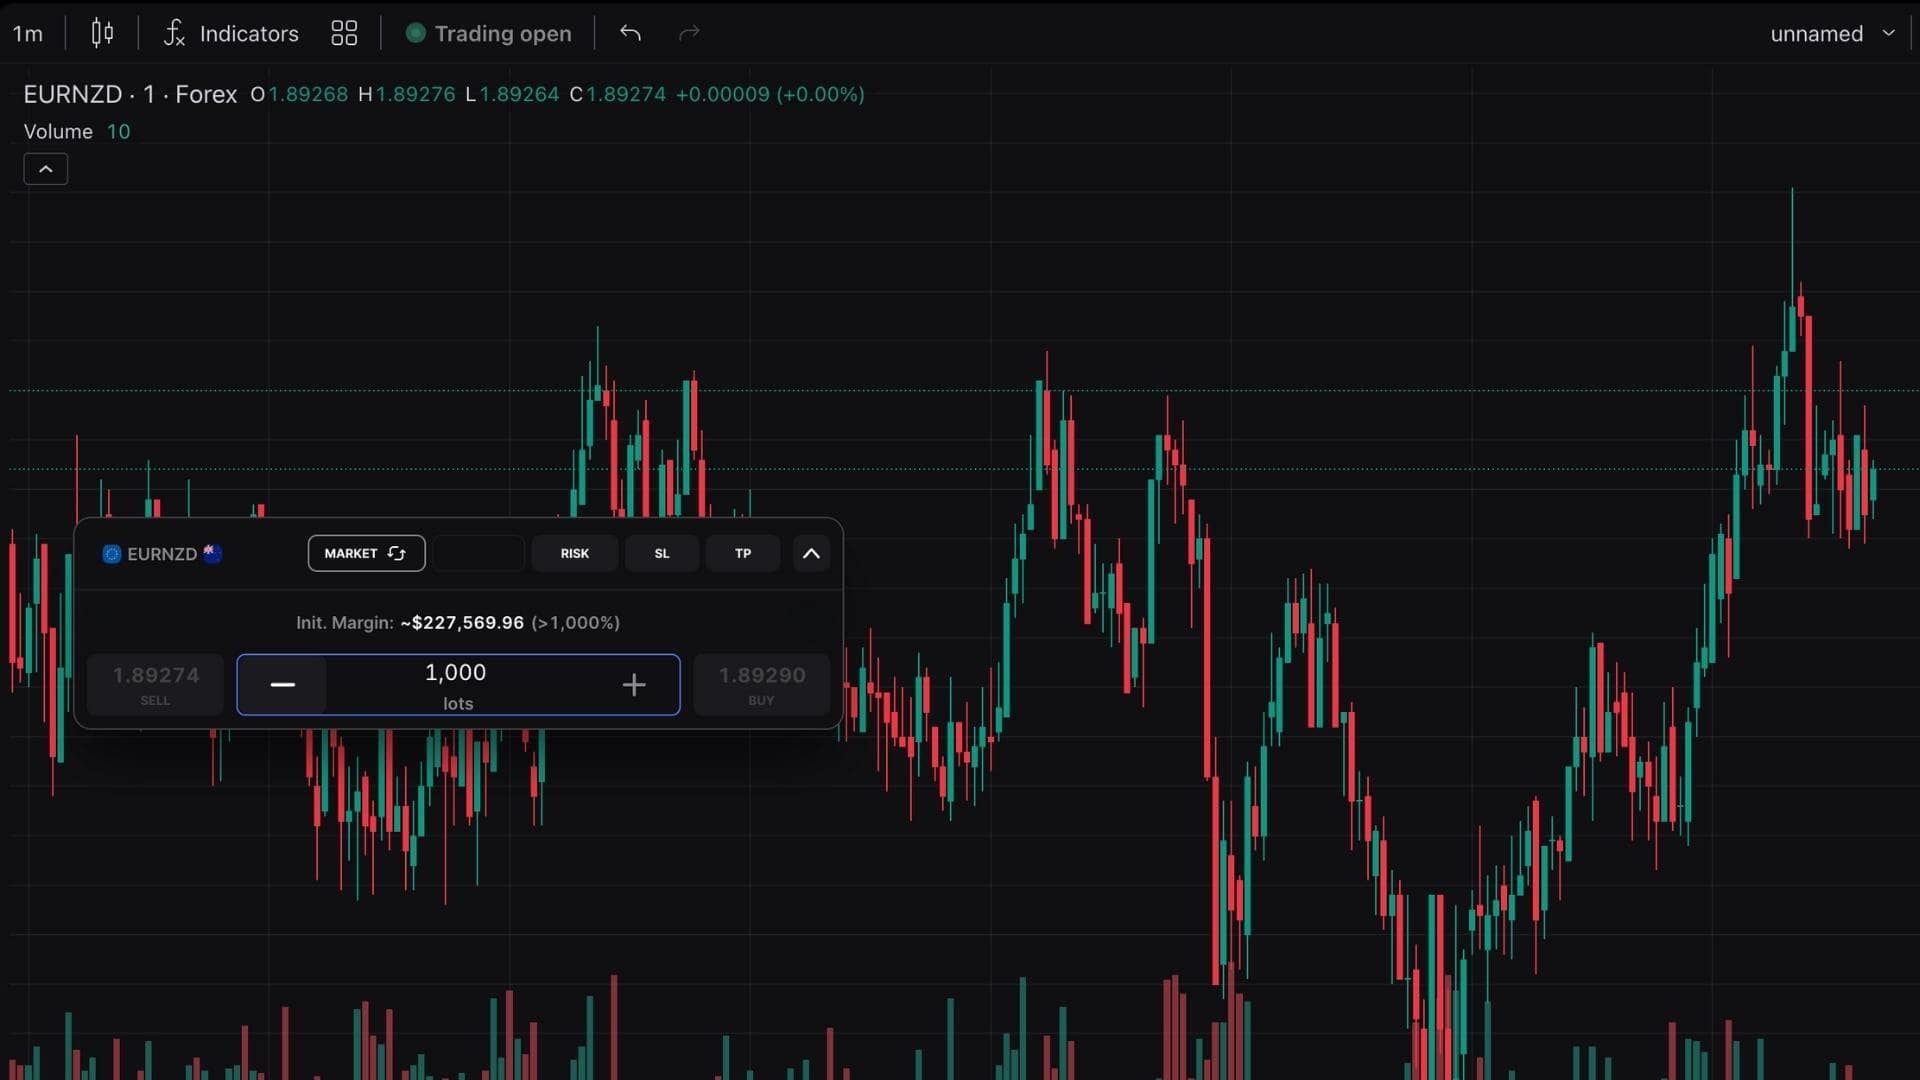Click the empty field next to MARKET
The width and height of the screenshot is (1920, 1080).
coord(479,553)
